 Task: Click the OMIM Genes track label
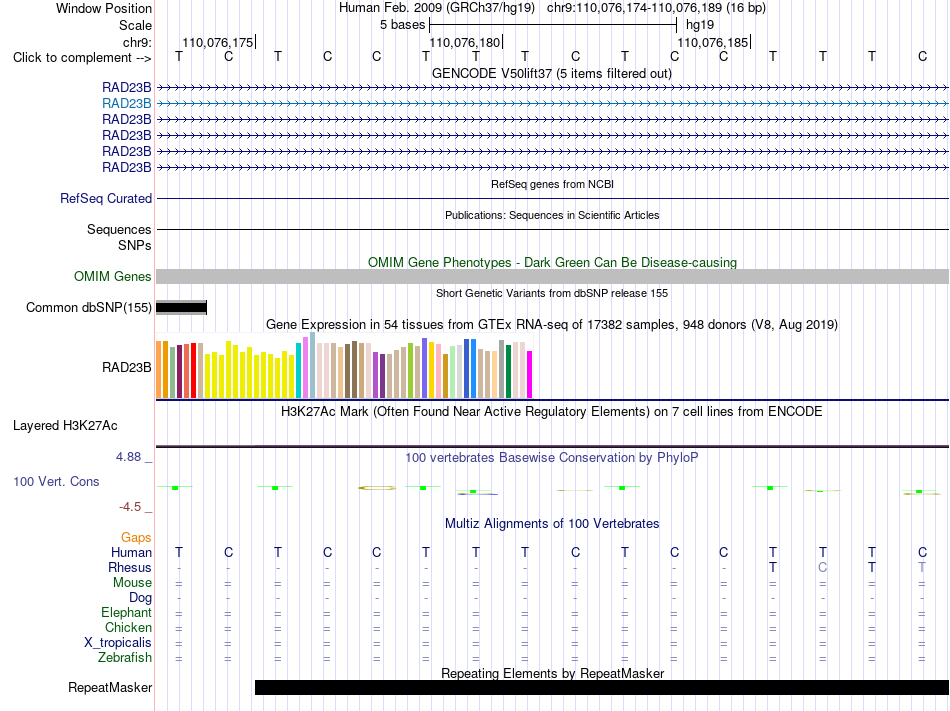point(112,277)
